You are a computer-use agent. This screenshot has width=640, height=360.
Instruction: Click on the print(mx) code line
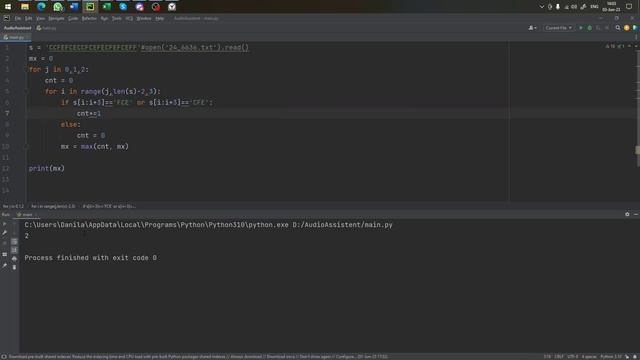tap(47, 168)
